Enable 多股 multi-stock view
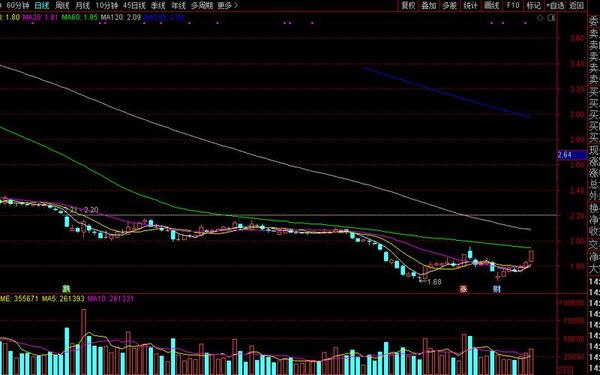Viewport: 600px width, 375px height. point(450,5)
